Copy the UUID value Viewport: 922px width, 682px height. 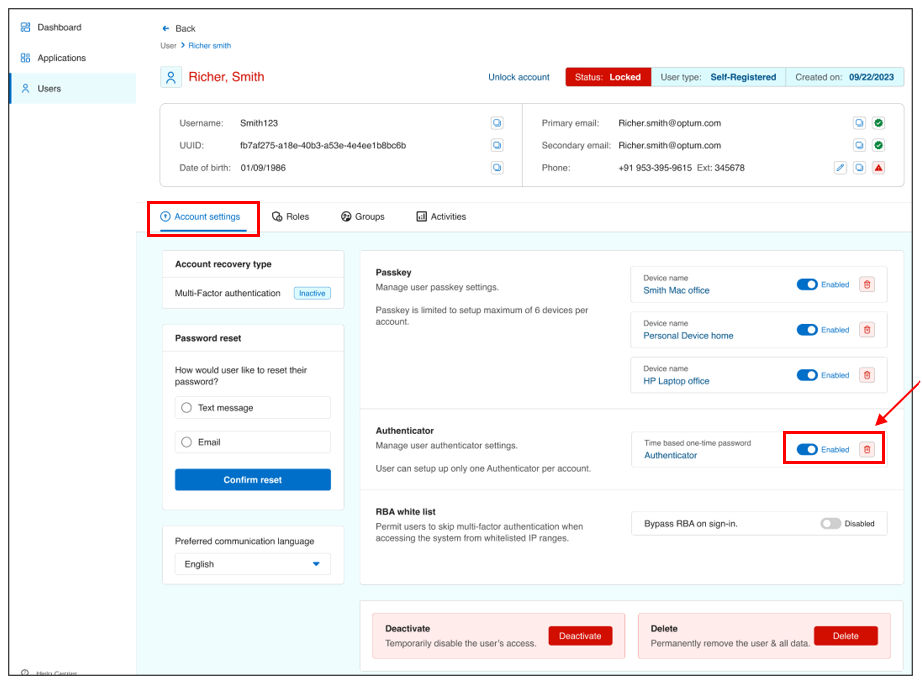497,145
